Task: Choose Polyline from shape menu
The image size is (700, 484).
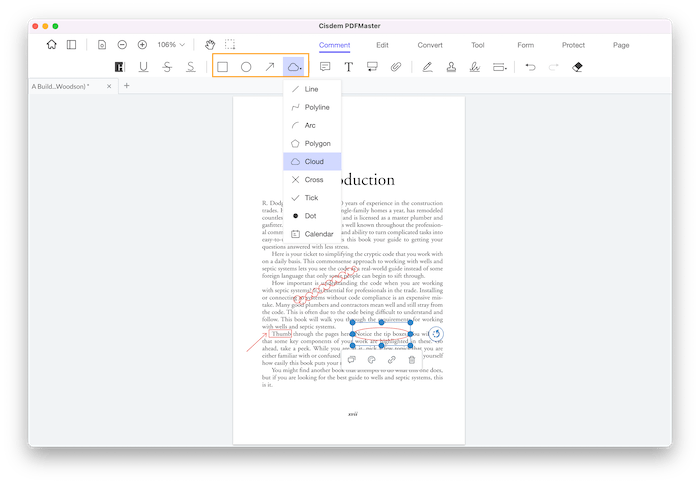Action: click(312, 107)
